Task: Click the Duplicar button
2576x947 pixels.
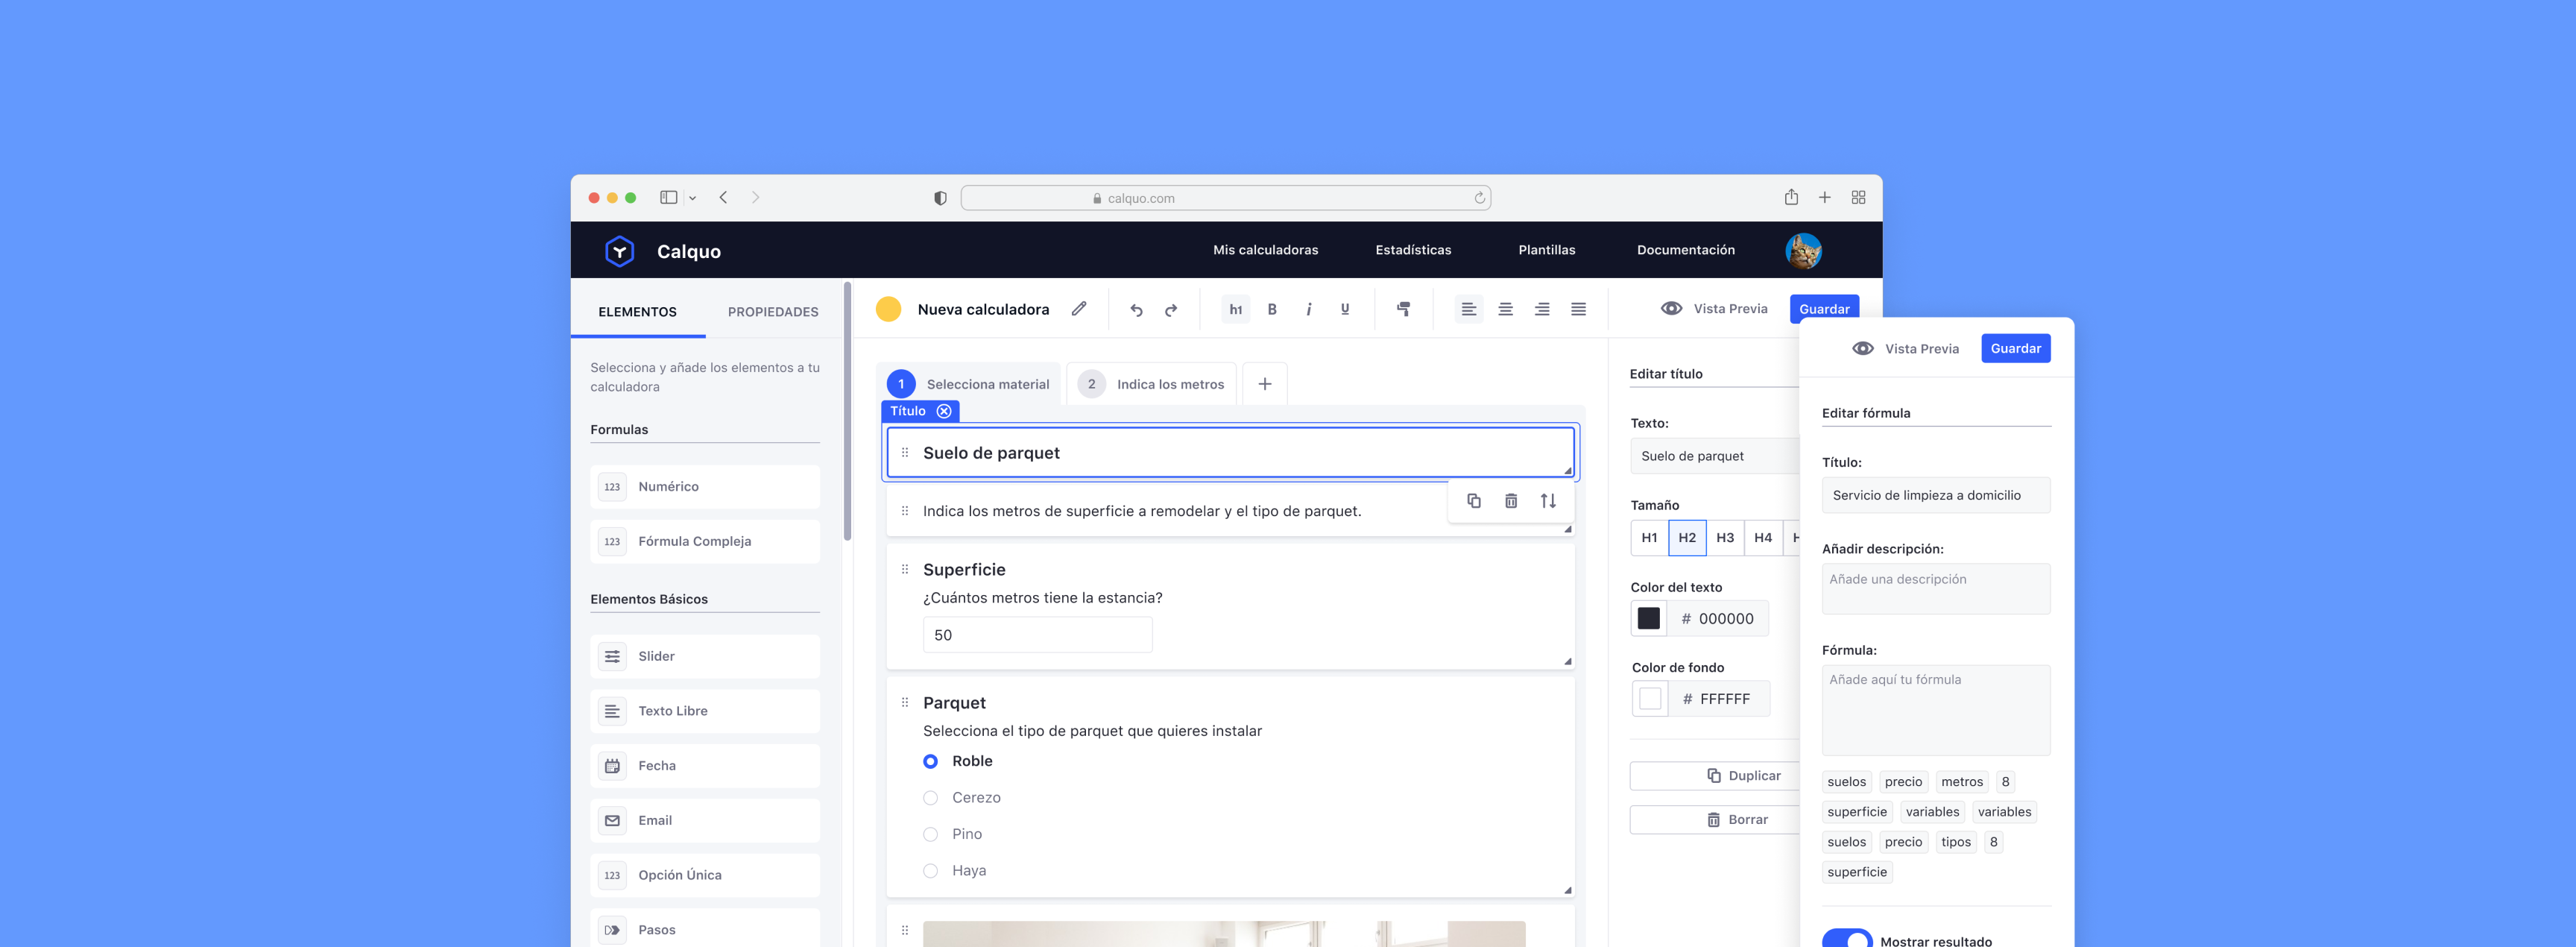Action: tap(1714, 776)
